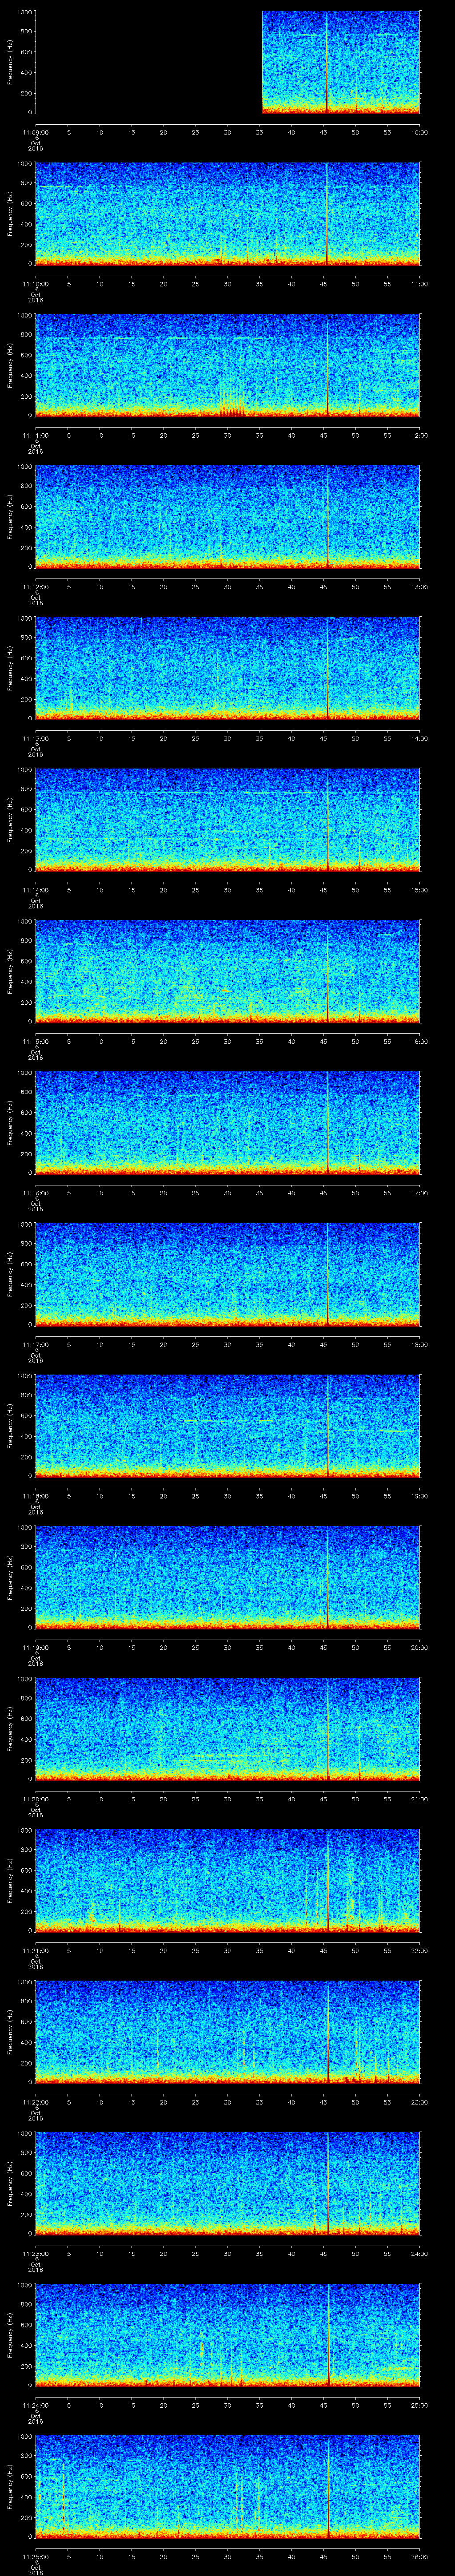Click the '11:21:00' time axis label
This screenshot has width=455, height=2576.
pos(36,1950)
